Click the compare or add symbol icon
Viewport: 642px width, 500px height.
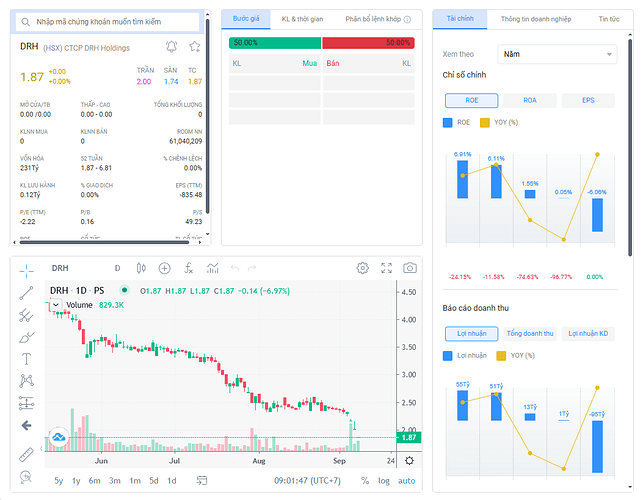164,268
